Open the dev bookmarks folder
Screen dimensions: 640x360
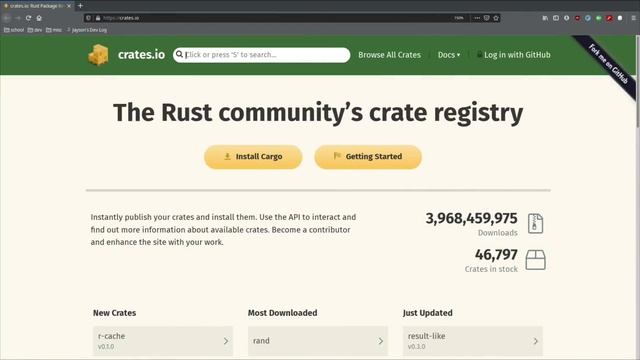coord(35,30)
